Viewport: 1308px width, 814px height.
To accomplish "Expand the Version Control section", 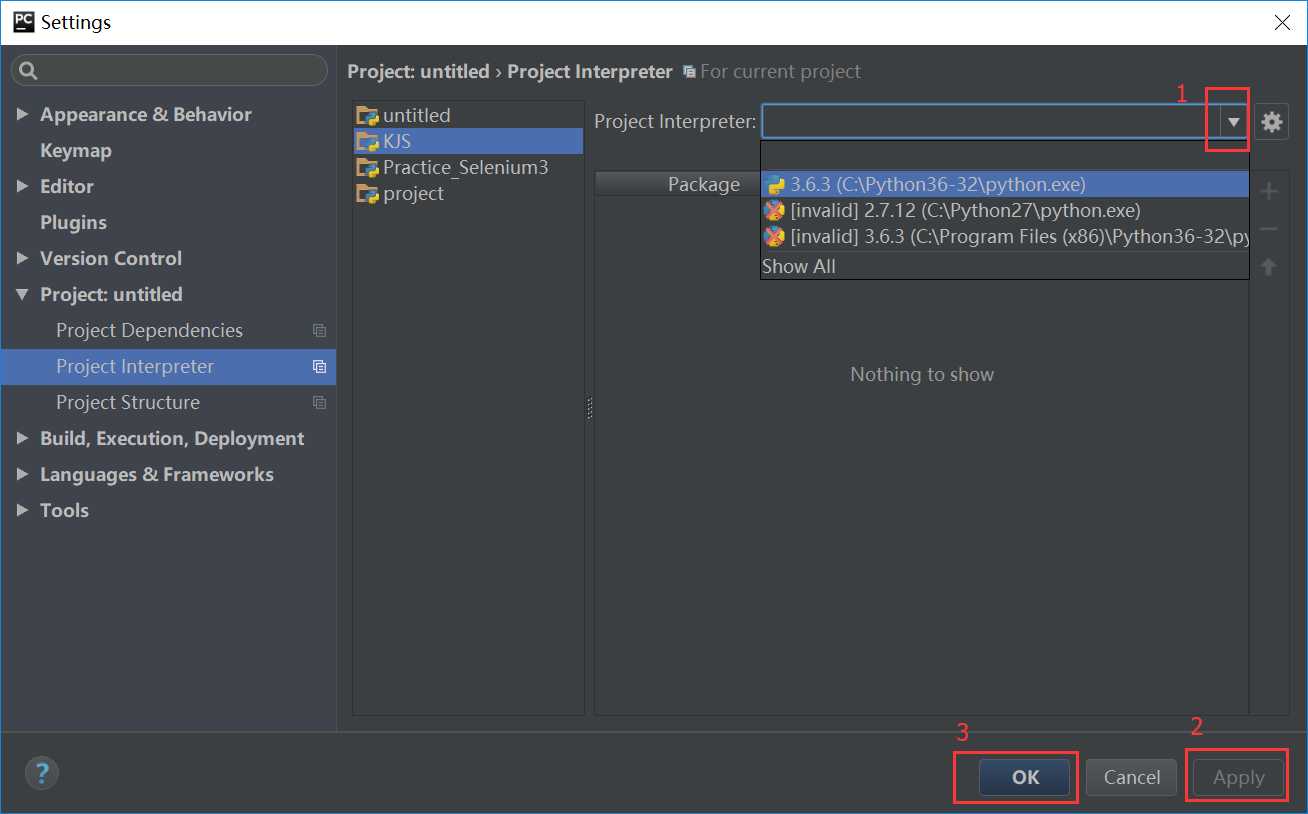I will 22,259.
